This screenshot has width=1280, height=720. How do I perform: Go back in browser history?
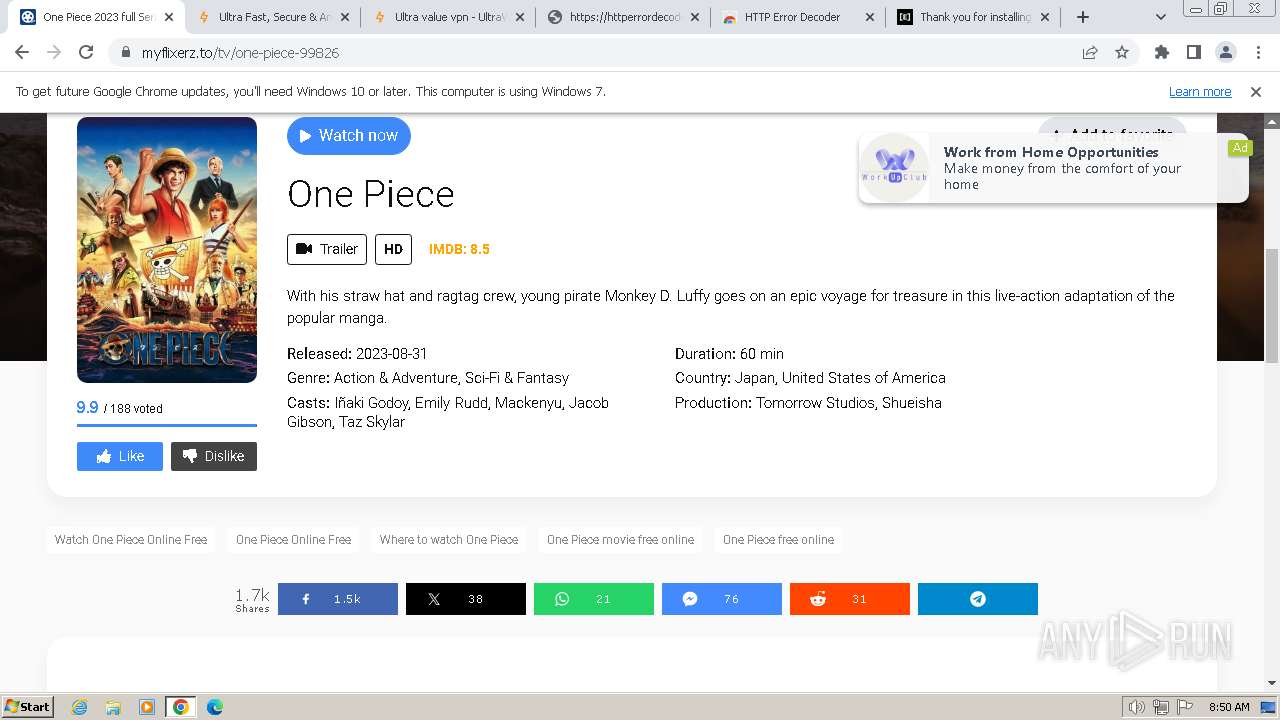(22, 52)
